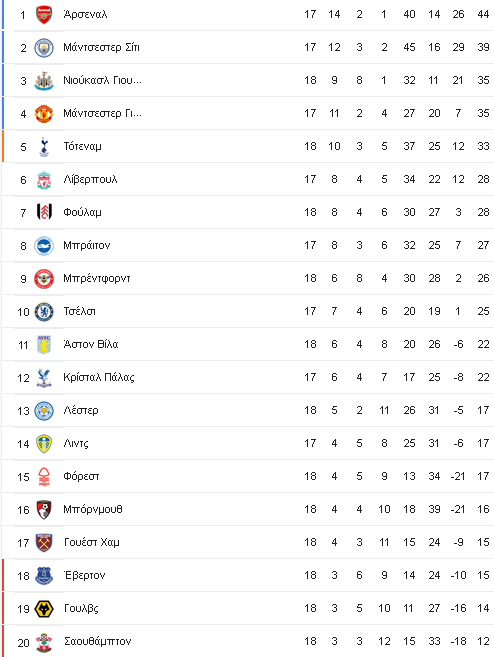
Task: Click the Newcastle United crest icon
Action: coord(44,81)
